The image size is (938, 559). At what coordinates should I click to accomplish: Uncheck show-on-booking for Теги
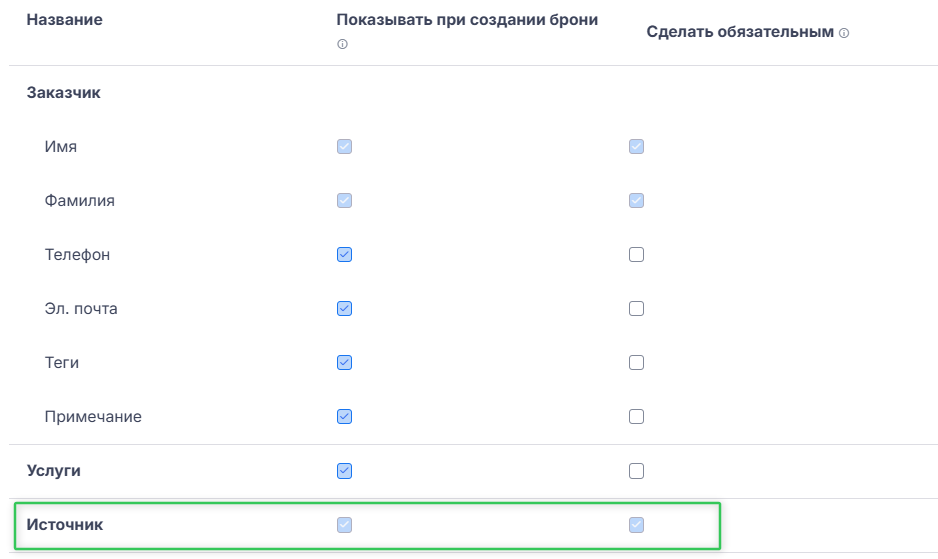[x=345, y=363]
